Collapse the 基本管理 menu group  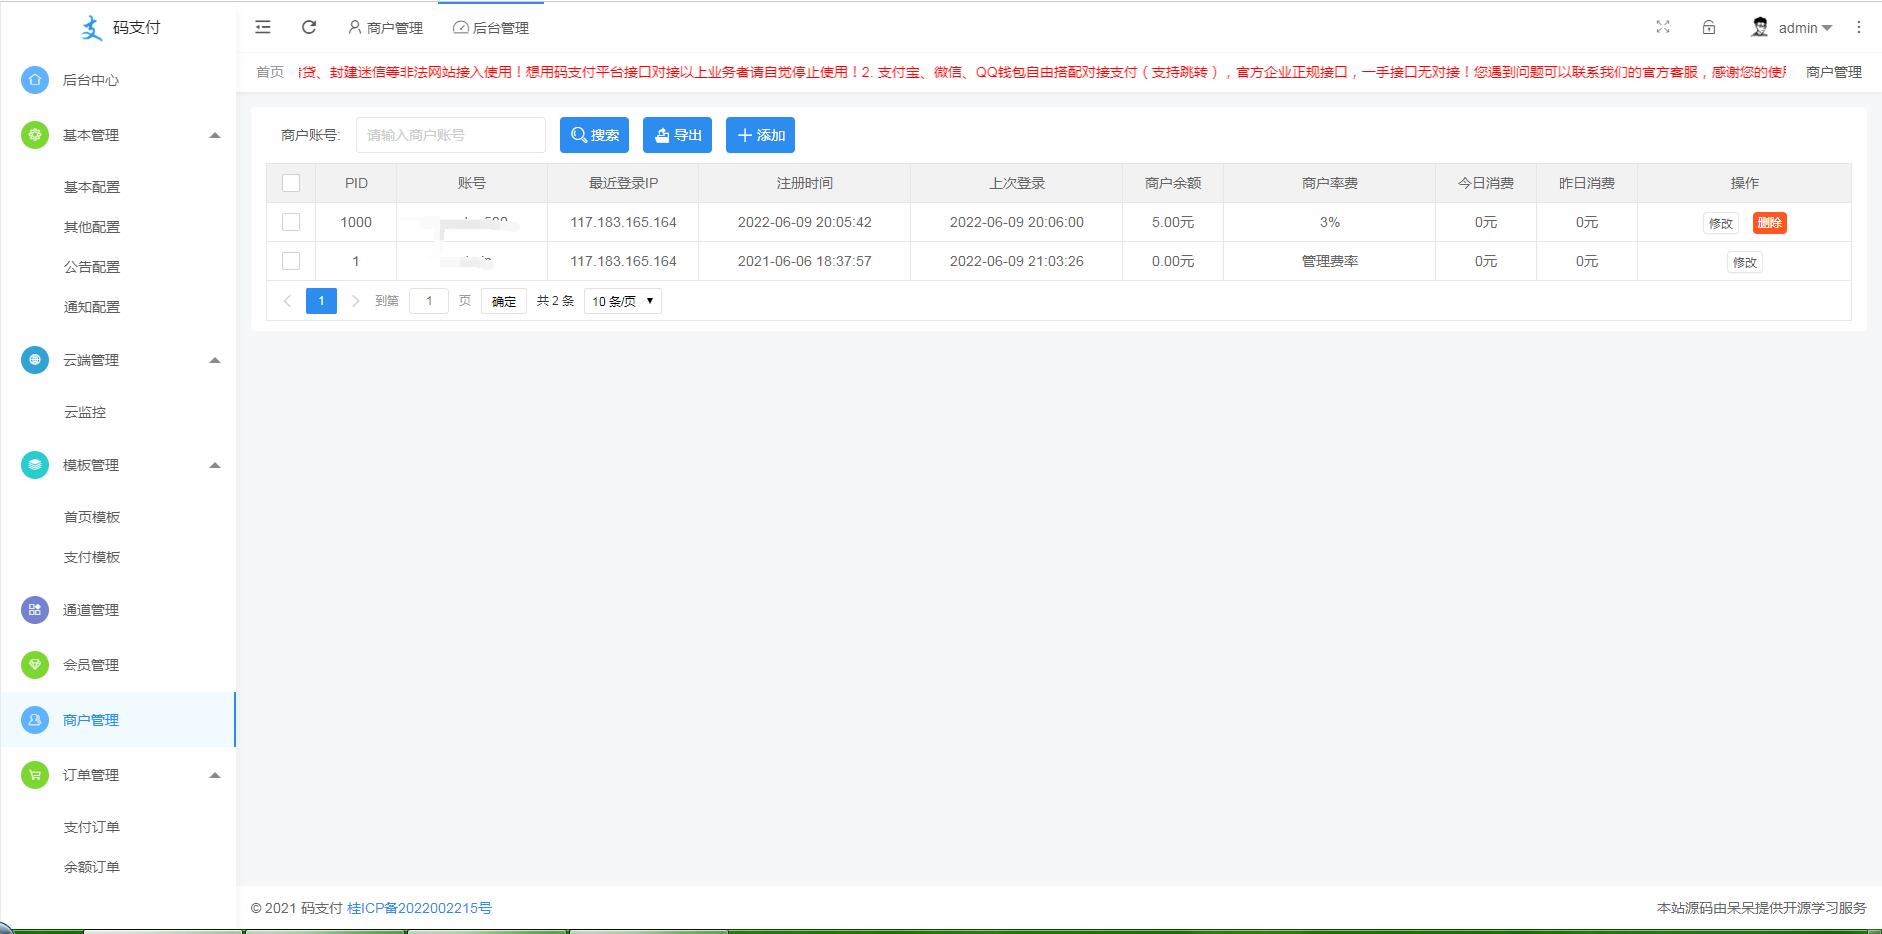(x=214, y=135)
